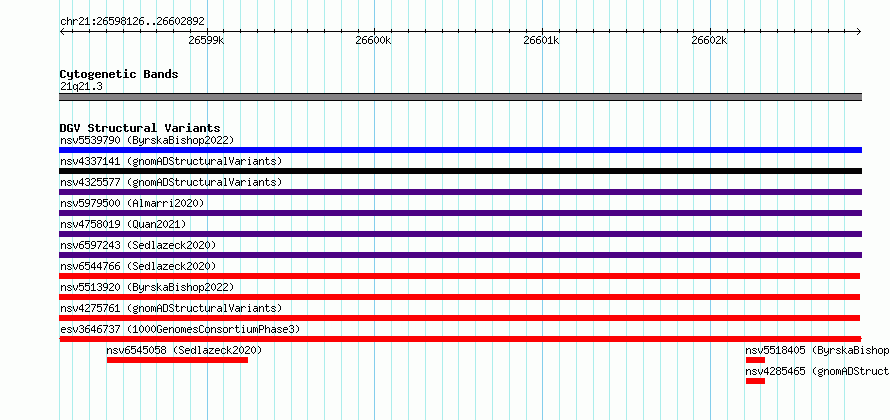This screenshot has height=420, width=890.
Task: Select the small red nsv5518405 variant bar
Action: point(755,360)
